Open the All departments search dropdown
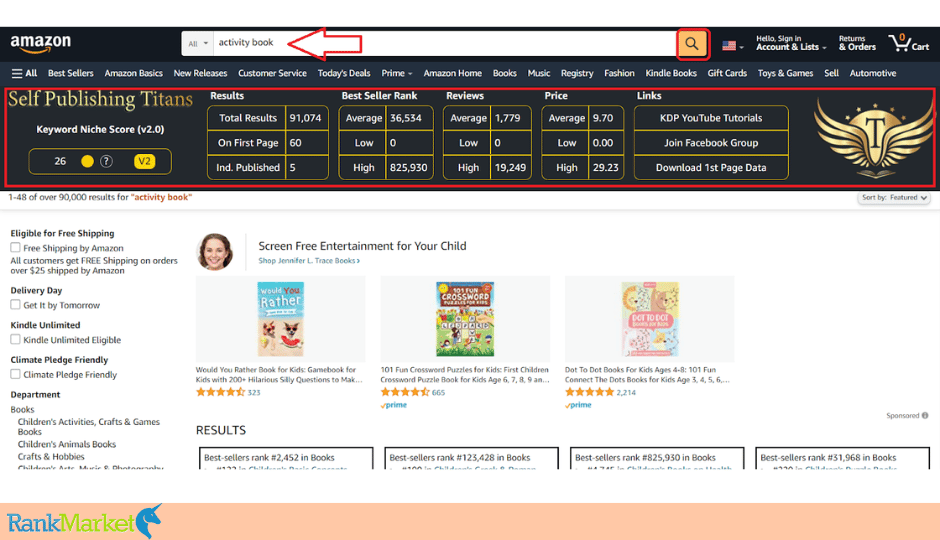This screenshot has height=540, width=940. (198, 43)
